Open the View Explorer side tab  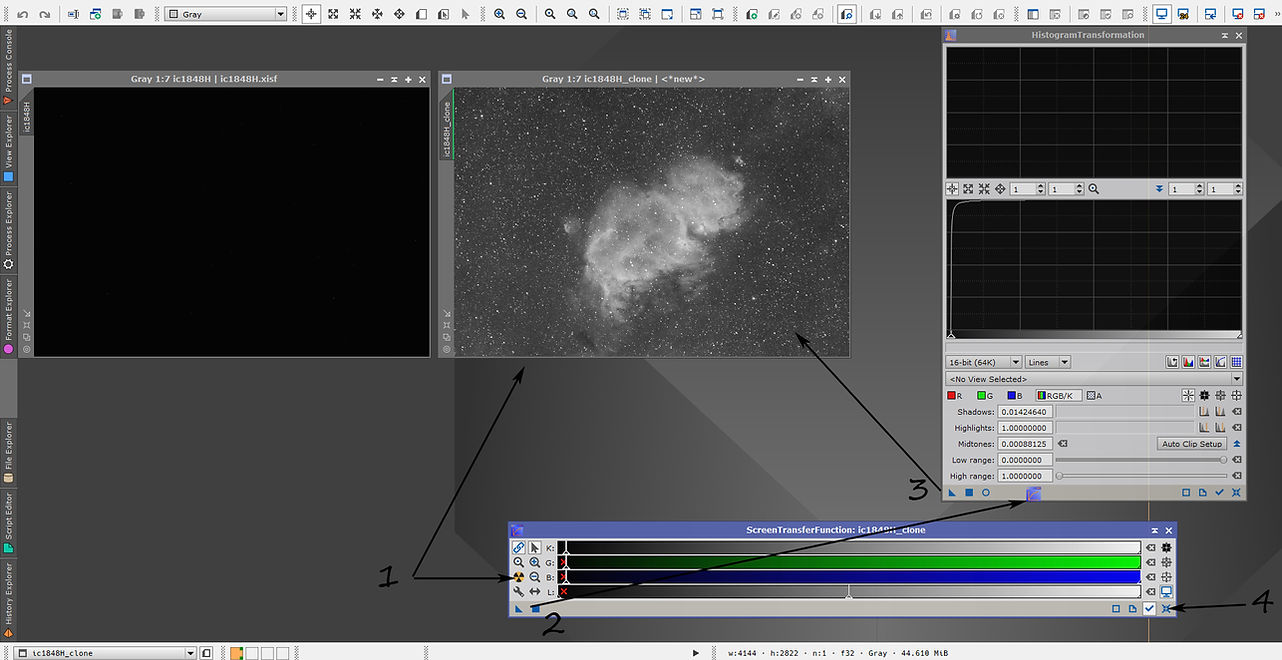coord(8,149)
